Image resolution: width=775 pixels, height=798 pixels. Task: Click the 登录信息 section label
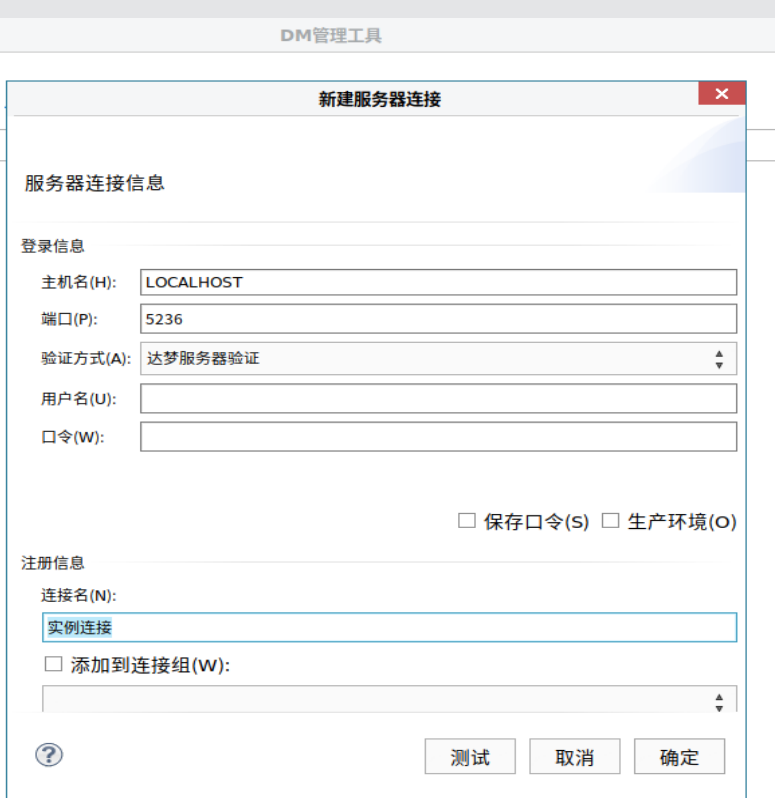point(52,246)
